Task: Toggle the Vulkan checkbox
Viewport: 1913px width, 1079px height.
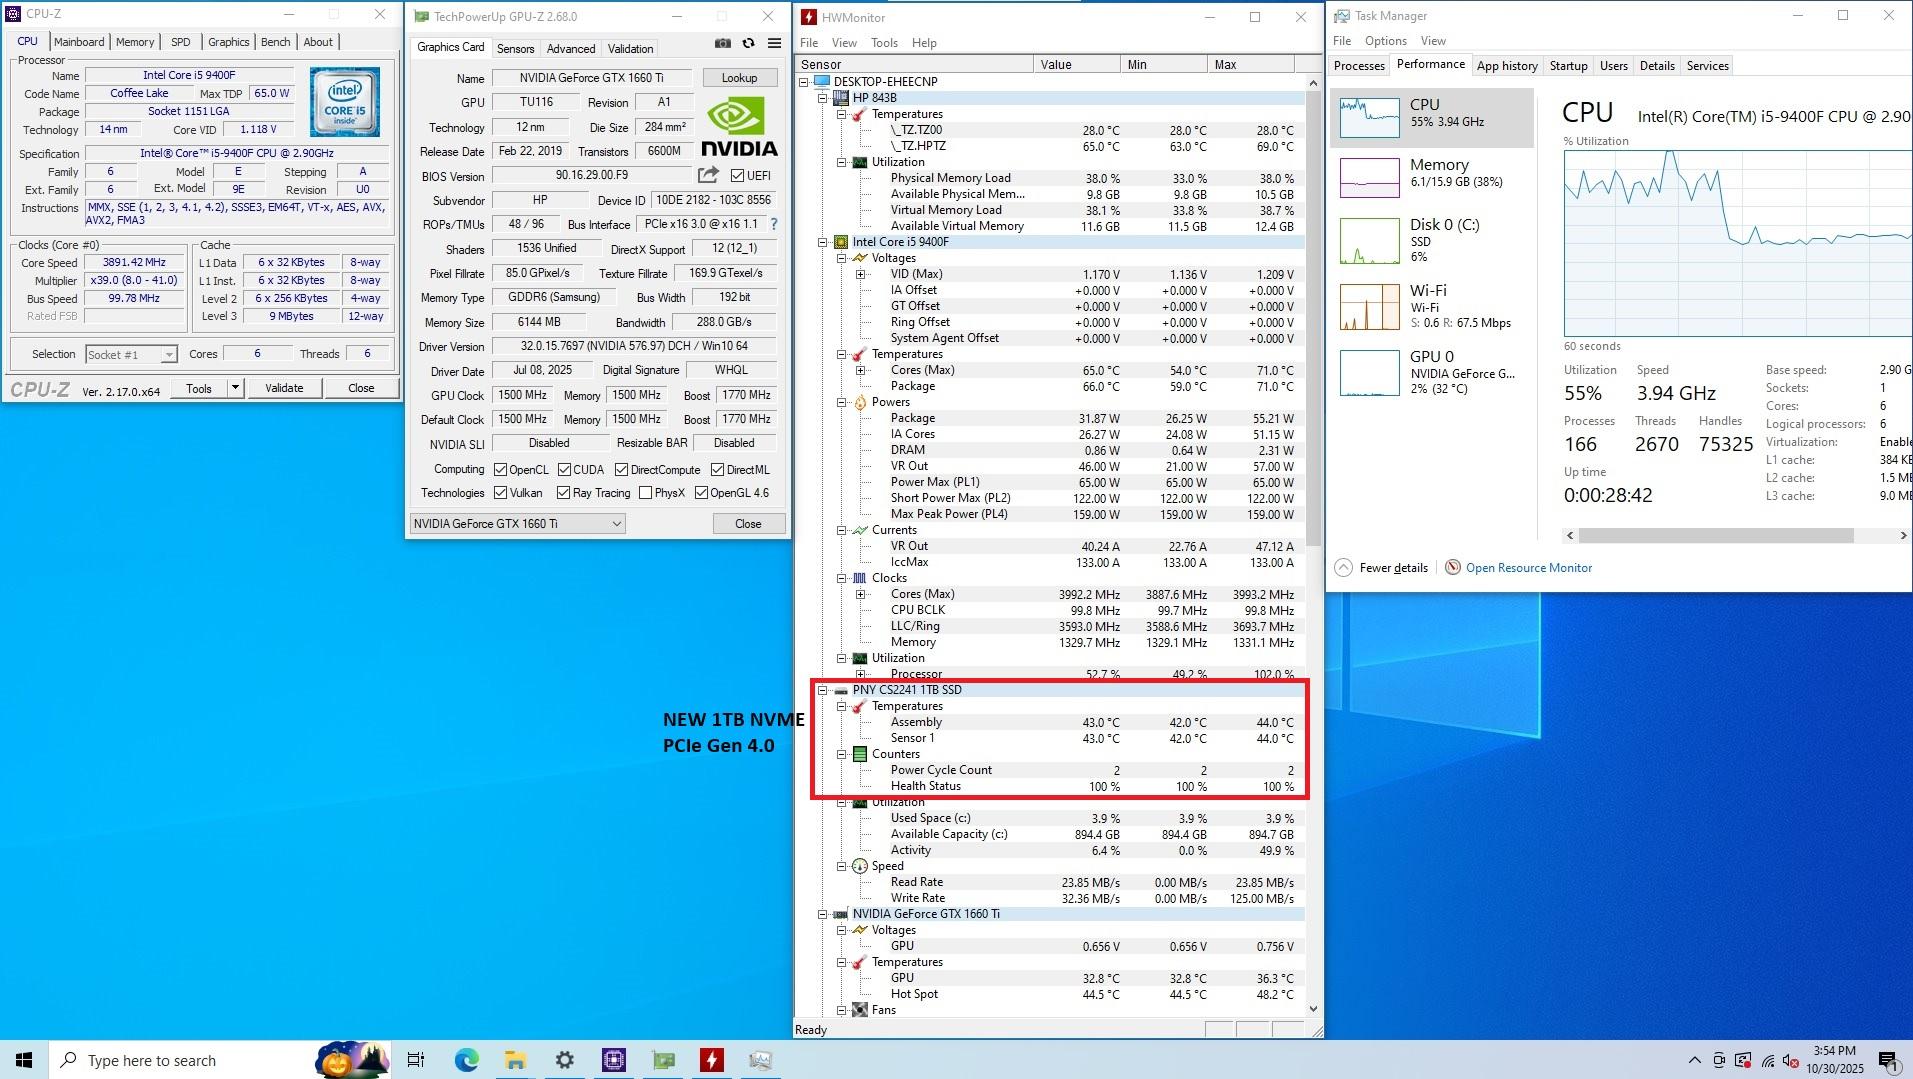Action: click(500, 493)
